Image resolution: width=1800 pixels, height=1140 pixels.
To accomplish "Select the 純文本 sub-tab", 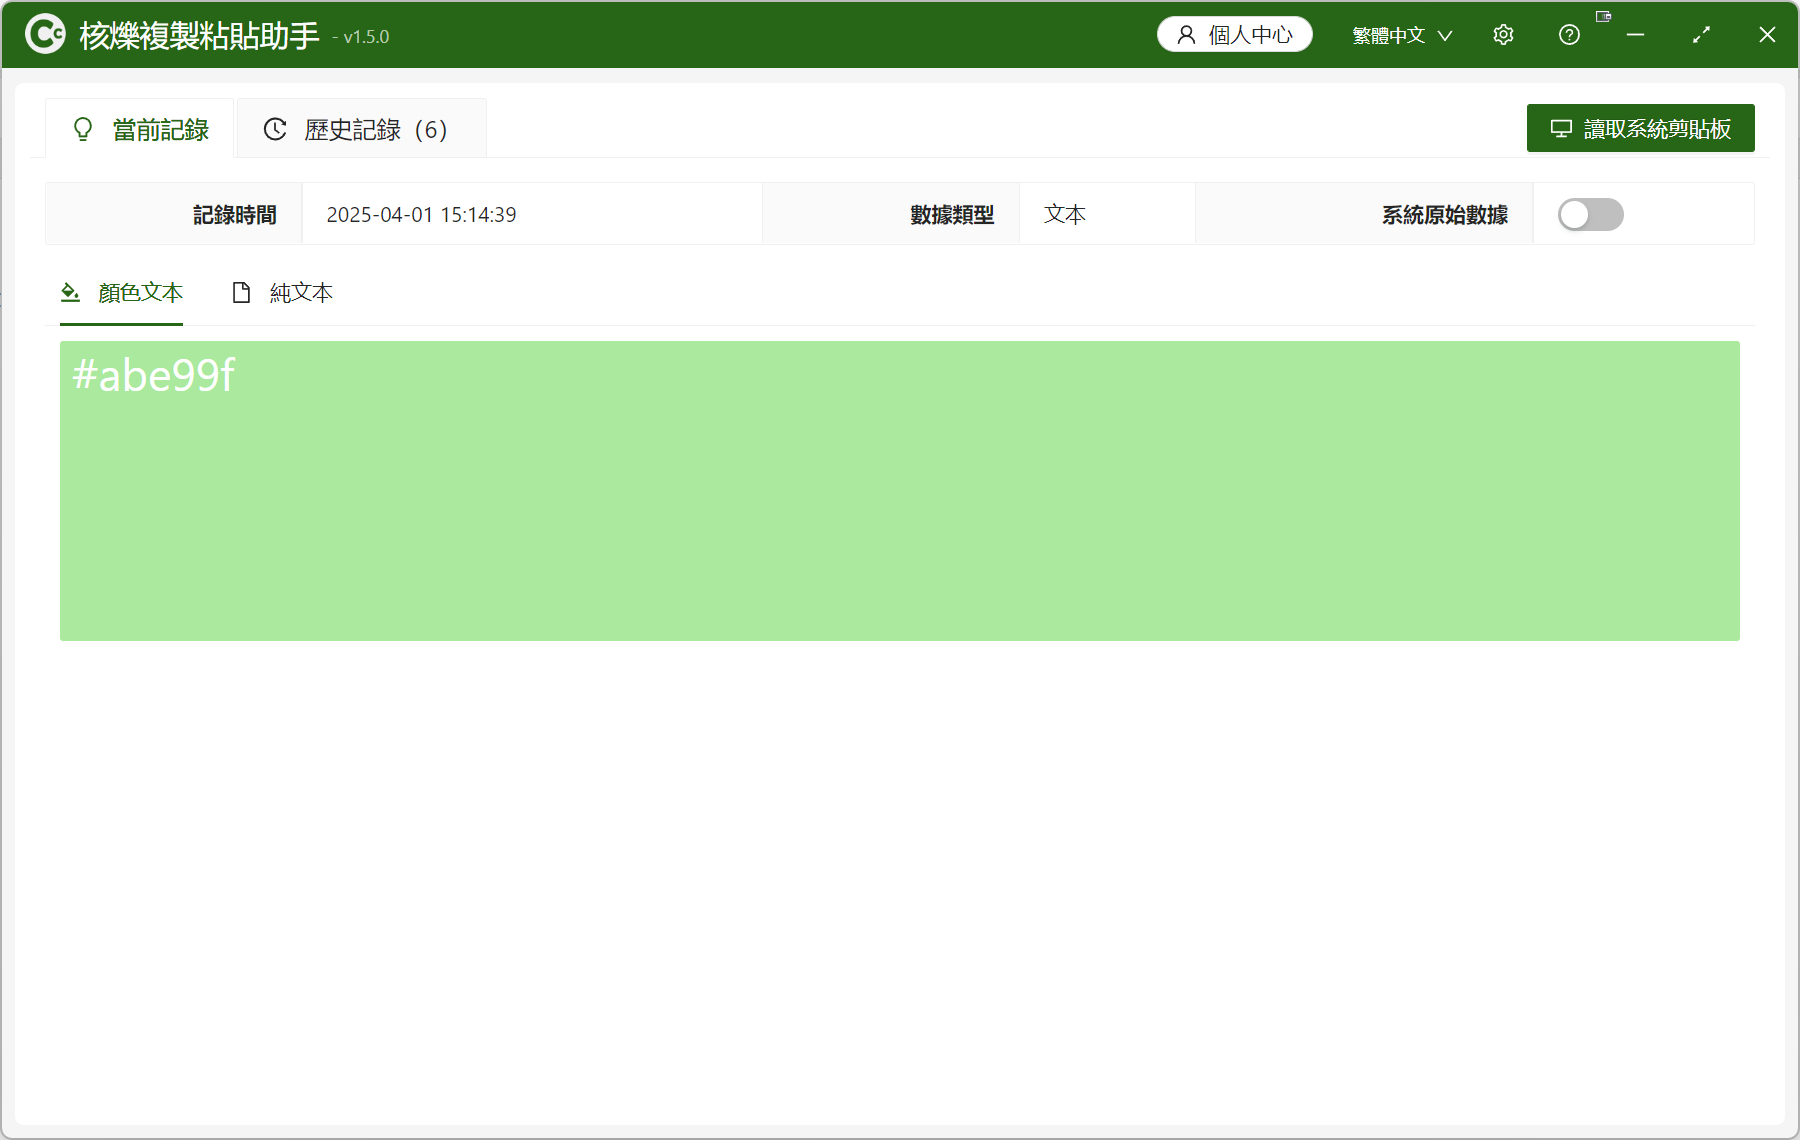I will click(282, 293).
